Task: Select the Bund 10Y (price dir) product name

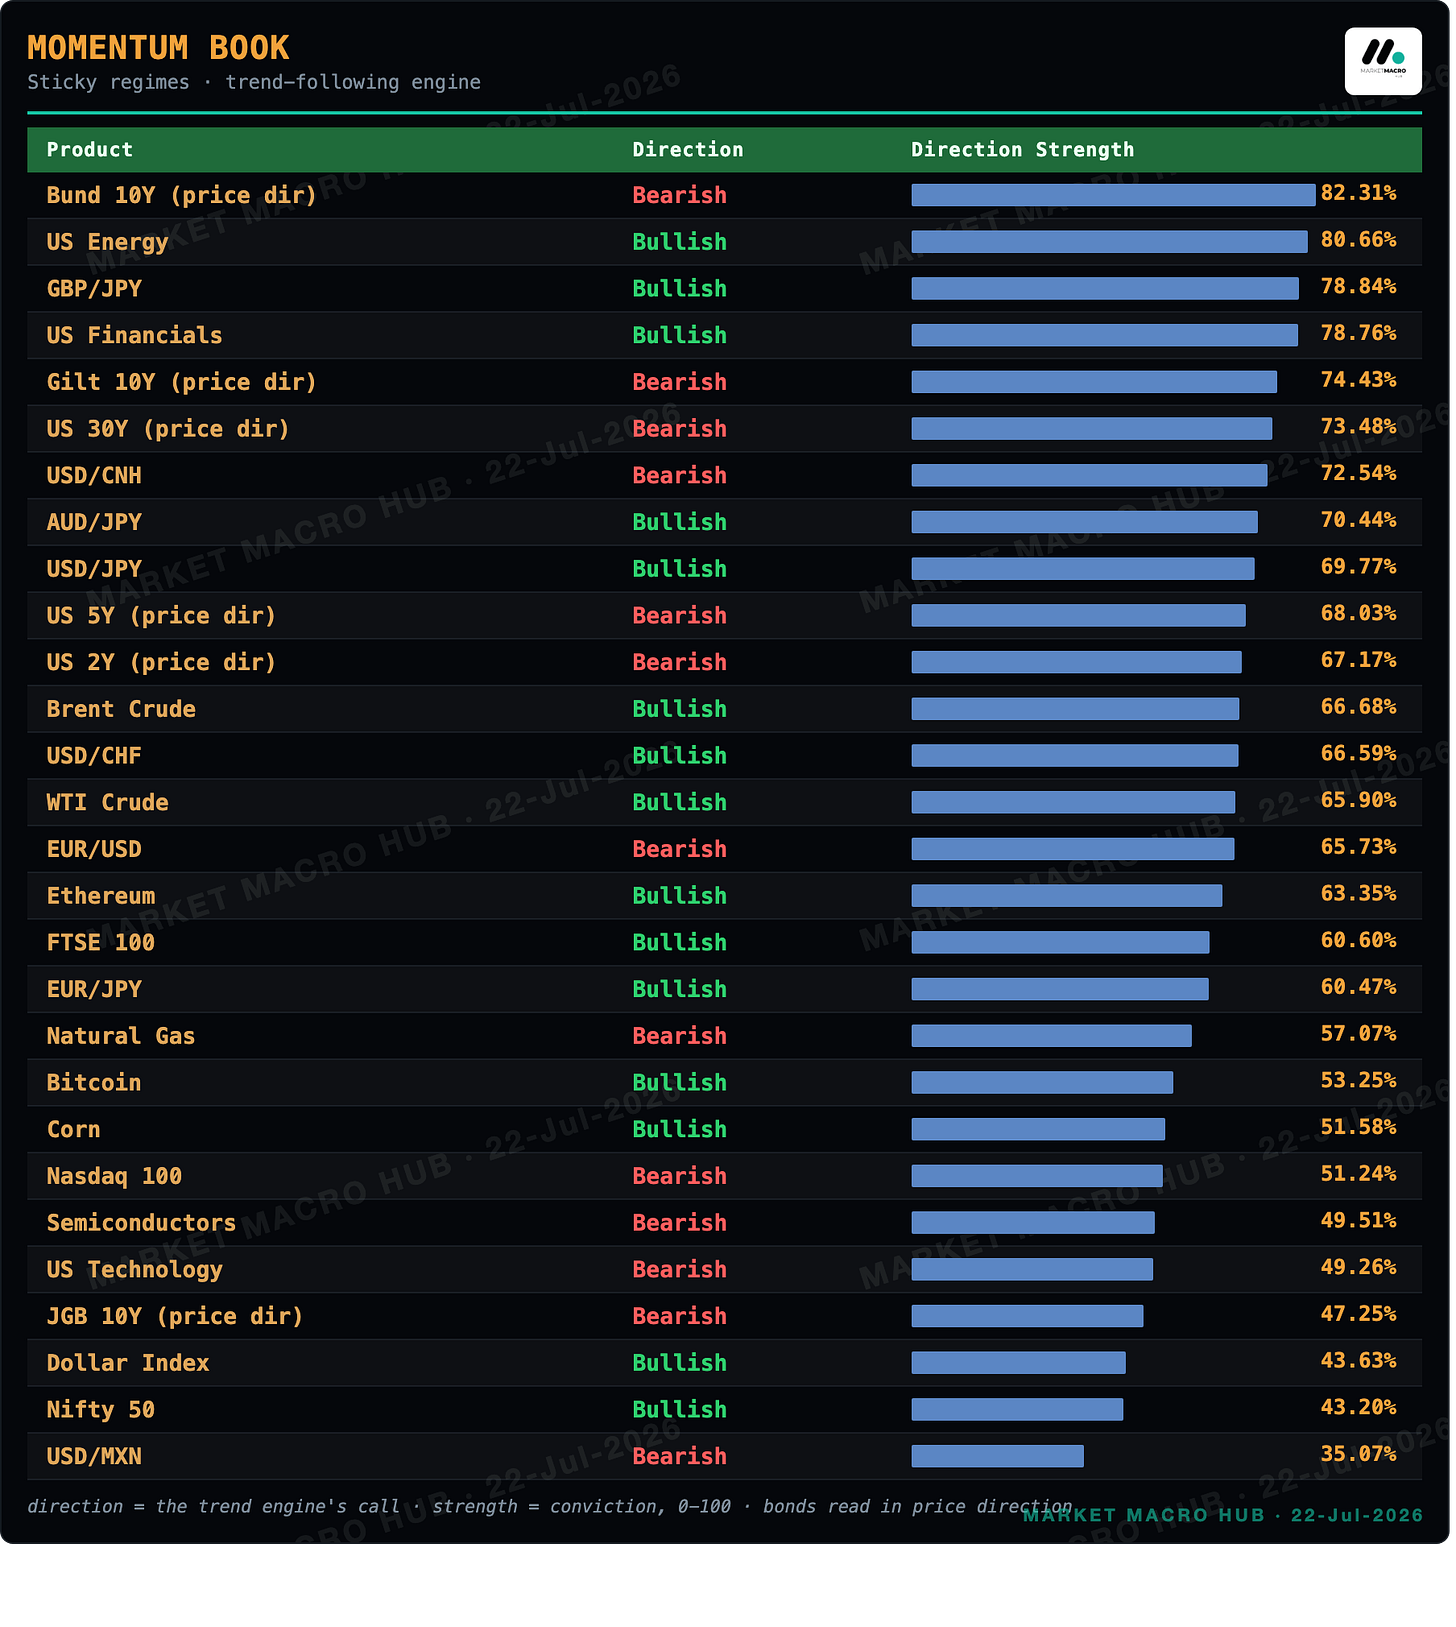Action: point(181,195)
